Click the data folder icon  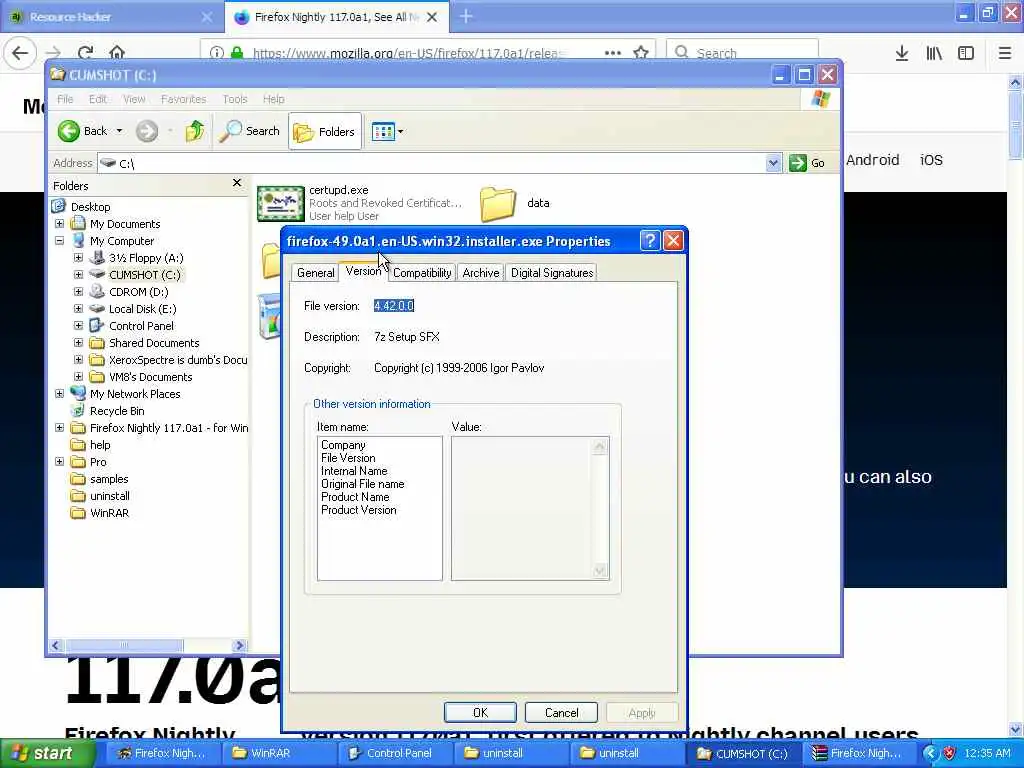pyautogui.click(x=498, y=204)
